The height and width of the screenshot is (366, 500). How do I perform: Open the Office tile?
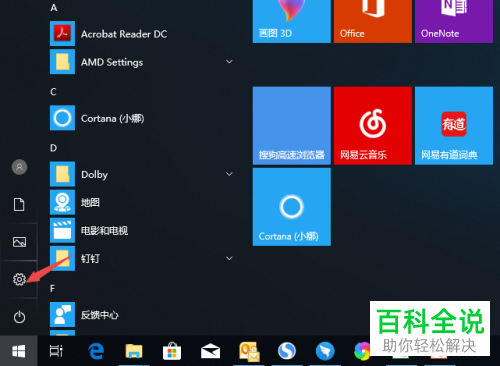pyautogui.click(x=373, y=21)
